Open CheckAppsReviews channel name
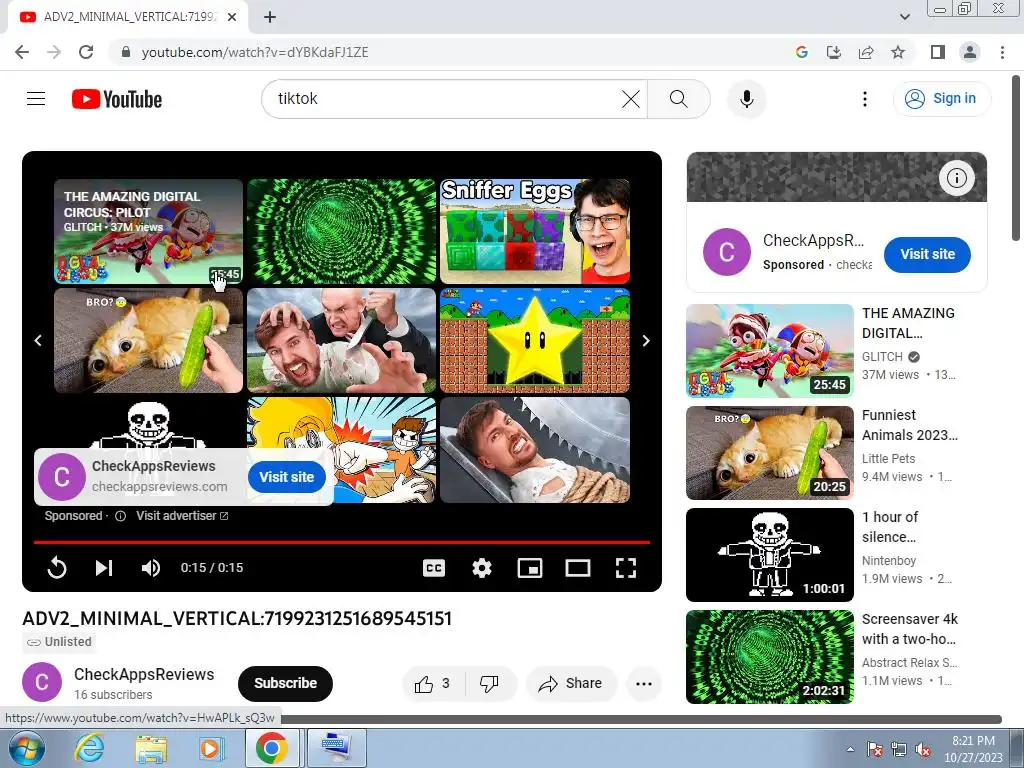 click(x=144, y=674)
